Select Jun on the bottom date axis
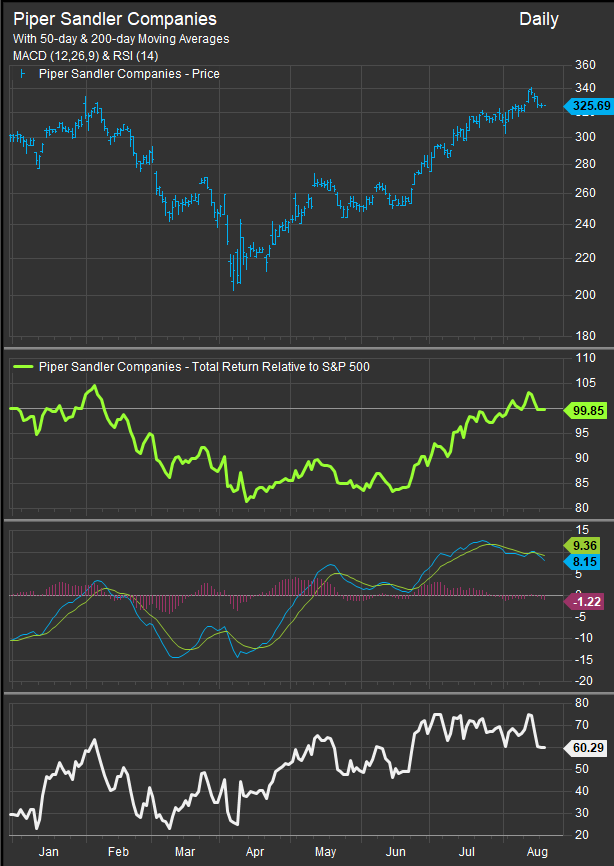Image resolution: width=614 pixels, height=866 pixels. pos(396,851)
